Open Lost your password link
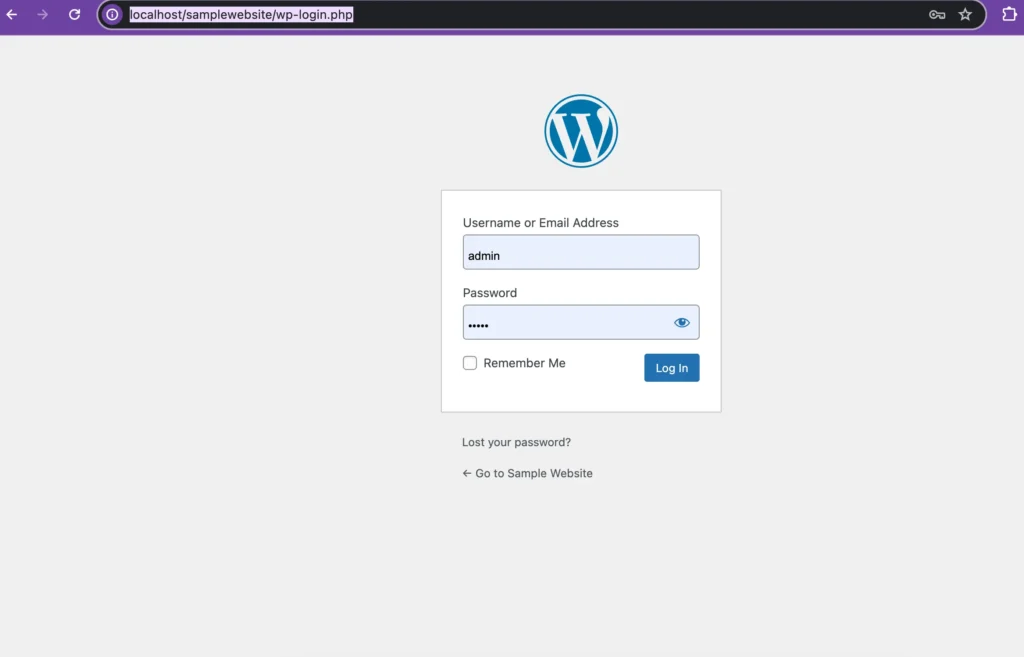1024x657 pixels. coord(517,442)
